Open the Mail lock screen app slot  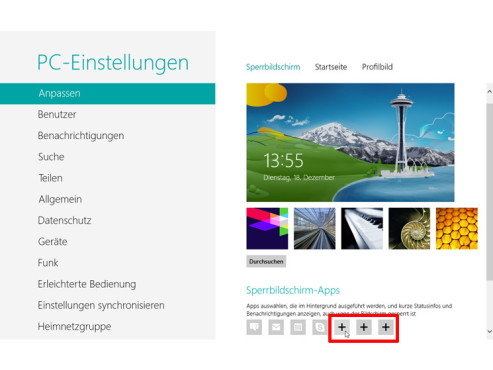pyautogui.click(x=276, y=327)
